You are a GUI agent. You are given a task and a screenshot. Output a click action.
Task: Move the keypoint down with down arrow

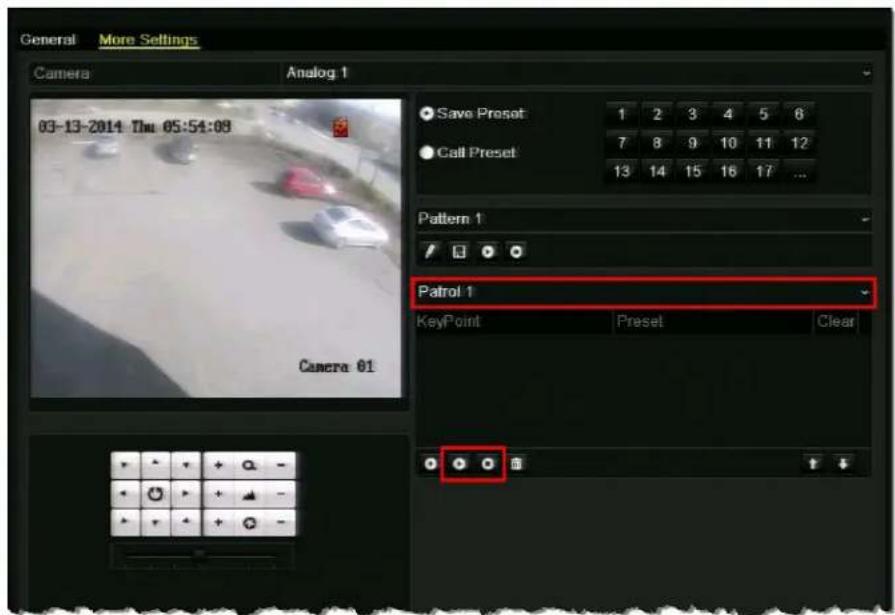tap(843, 463)
